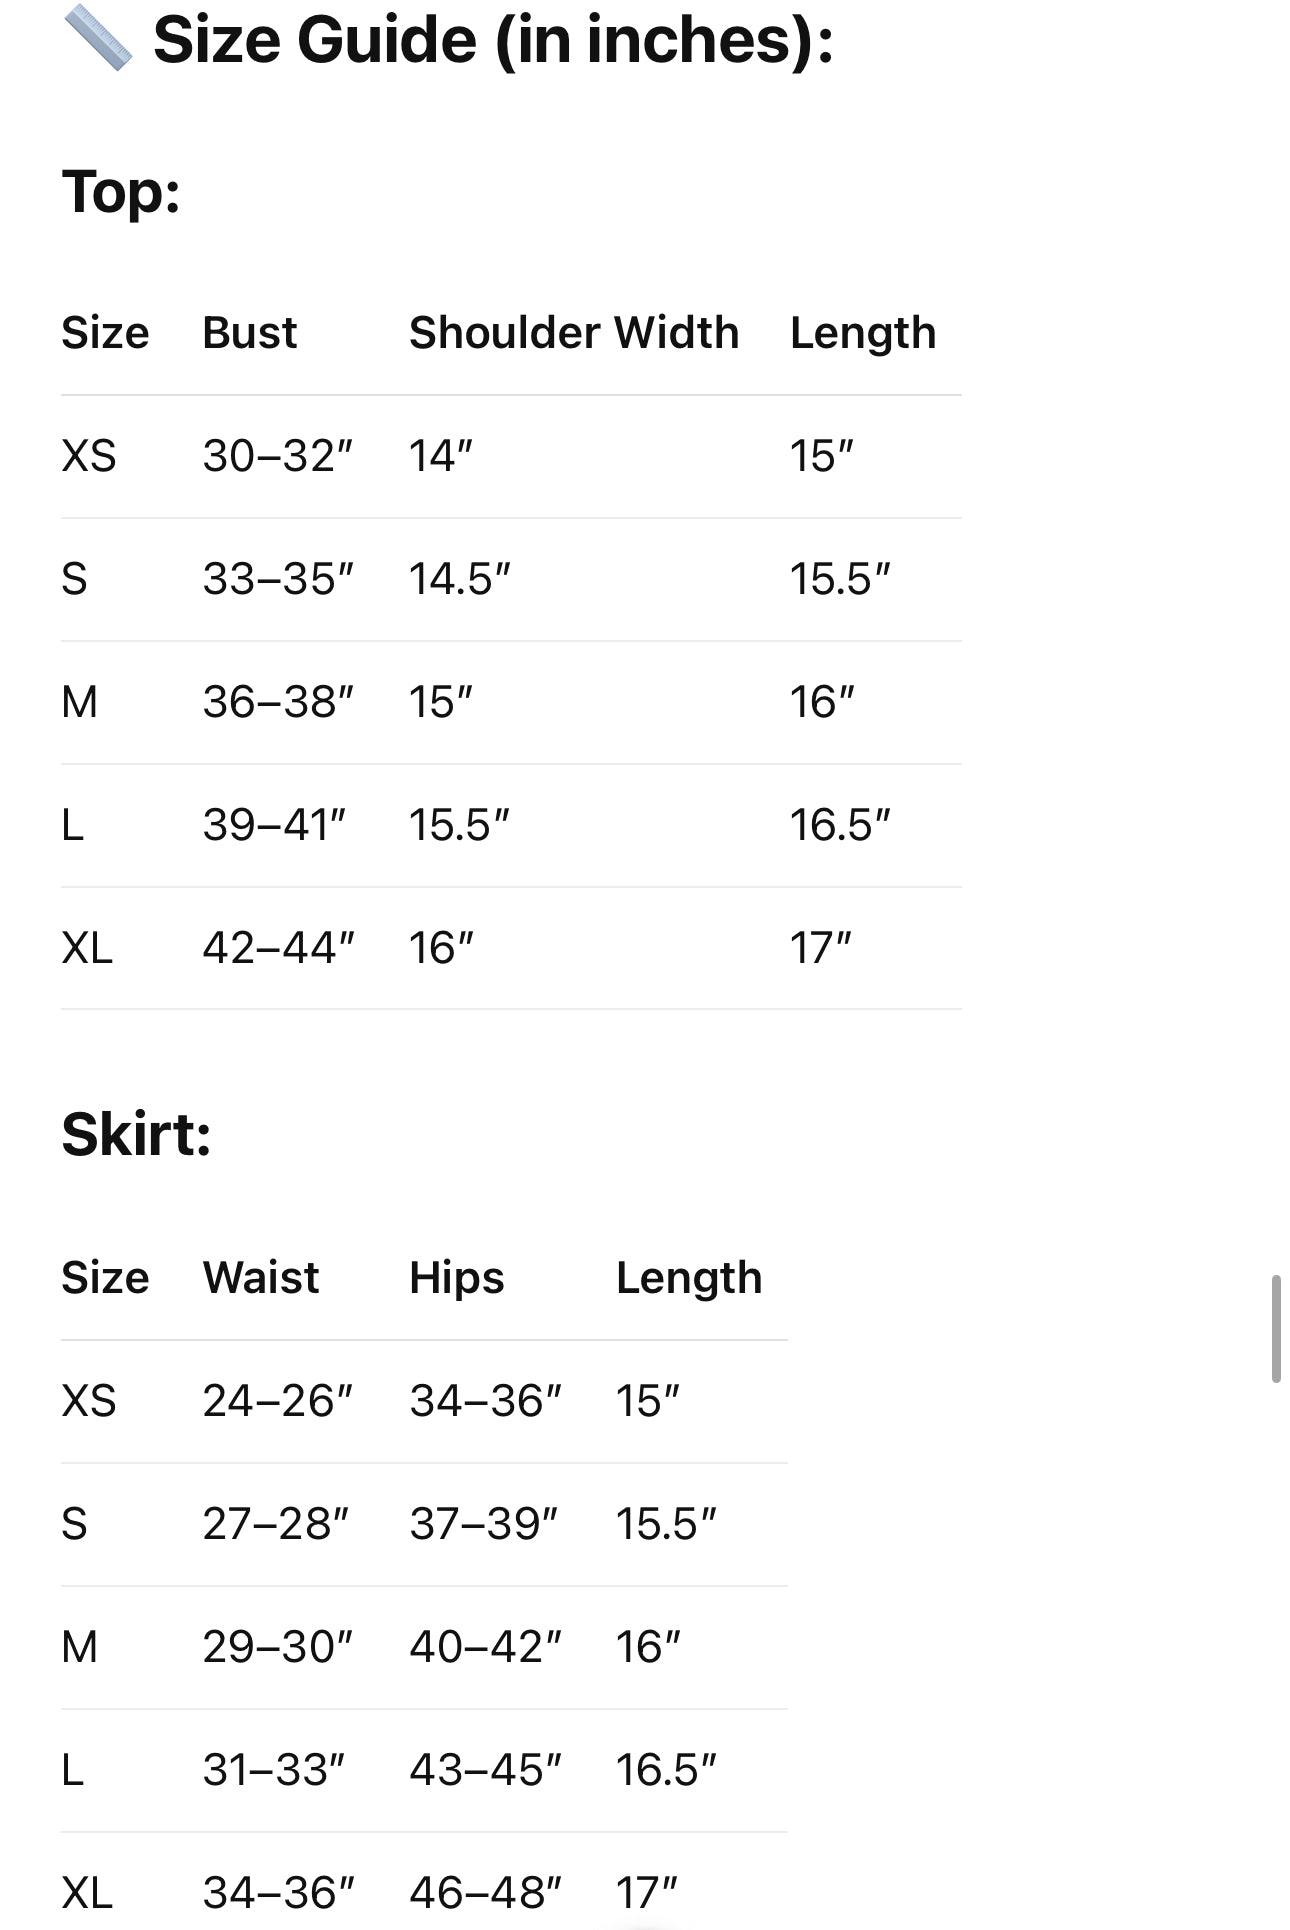Screen dimensions: 1290x1930
Task: Select the Skirt: section heading
Action: click(136, 1135)
